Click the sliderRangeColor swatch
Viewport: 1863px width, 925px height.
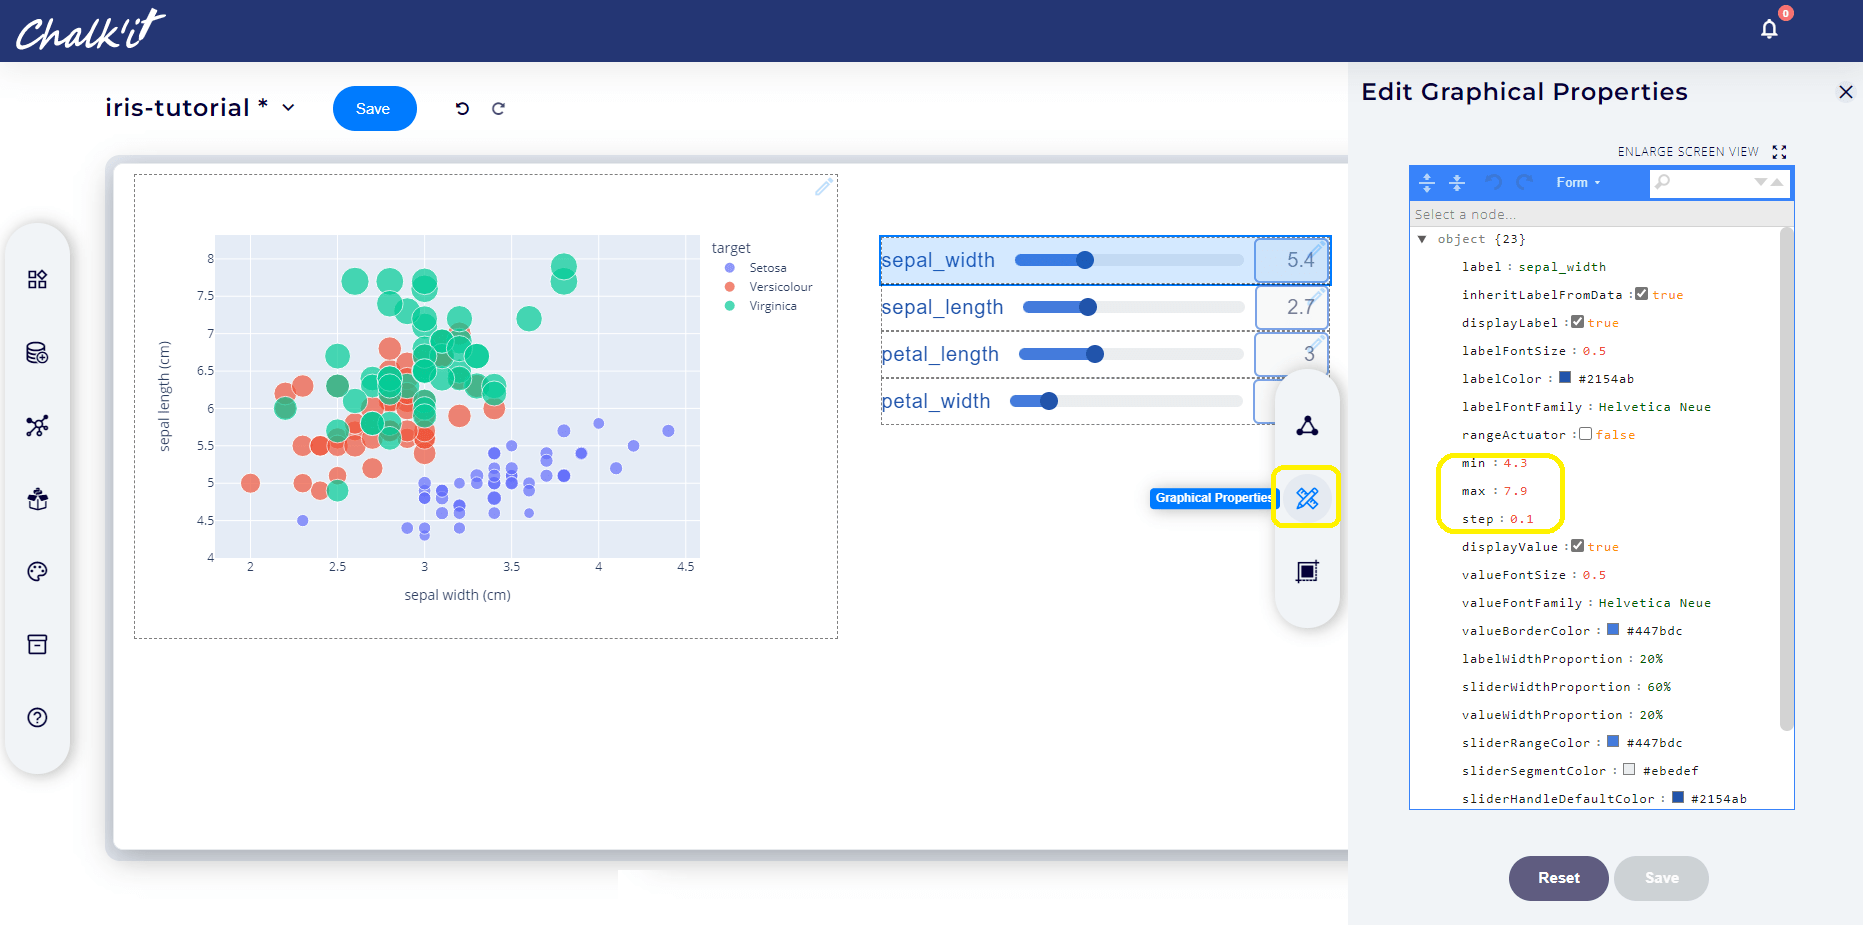(x=1613, y=742)
